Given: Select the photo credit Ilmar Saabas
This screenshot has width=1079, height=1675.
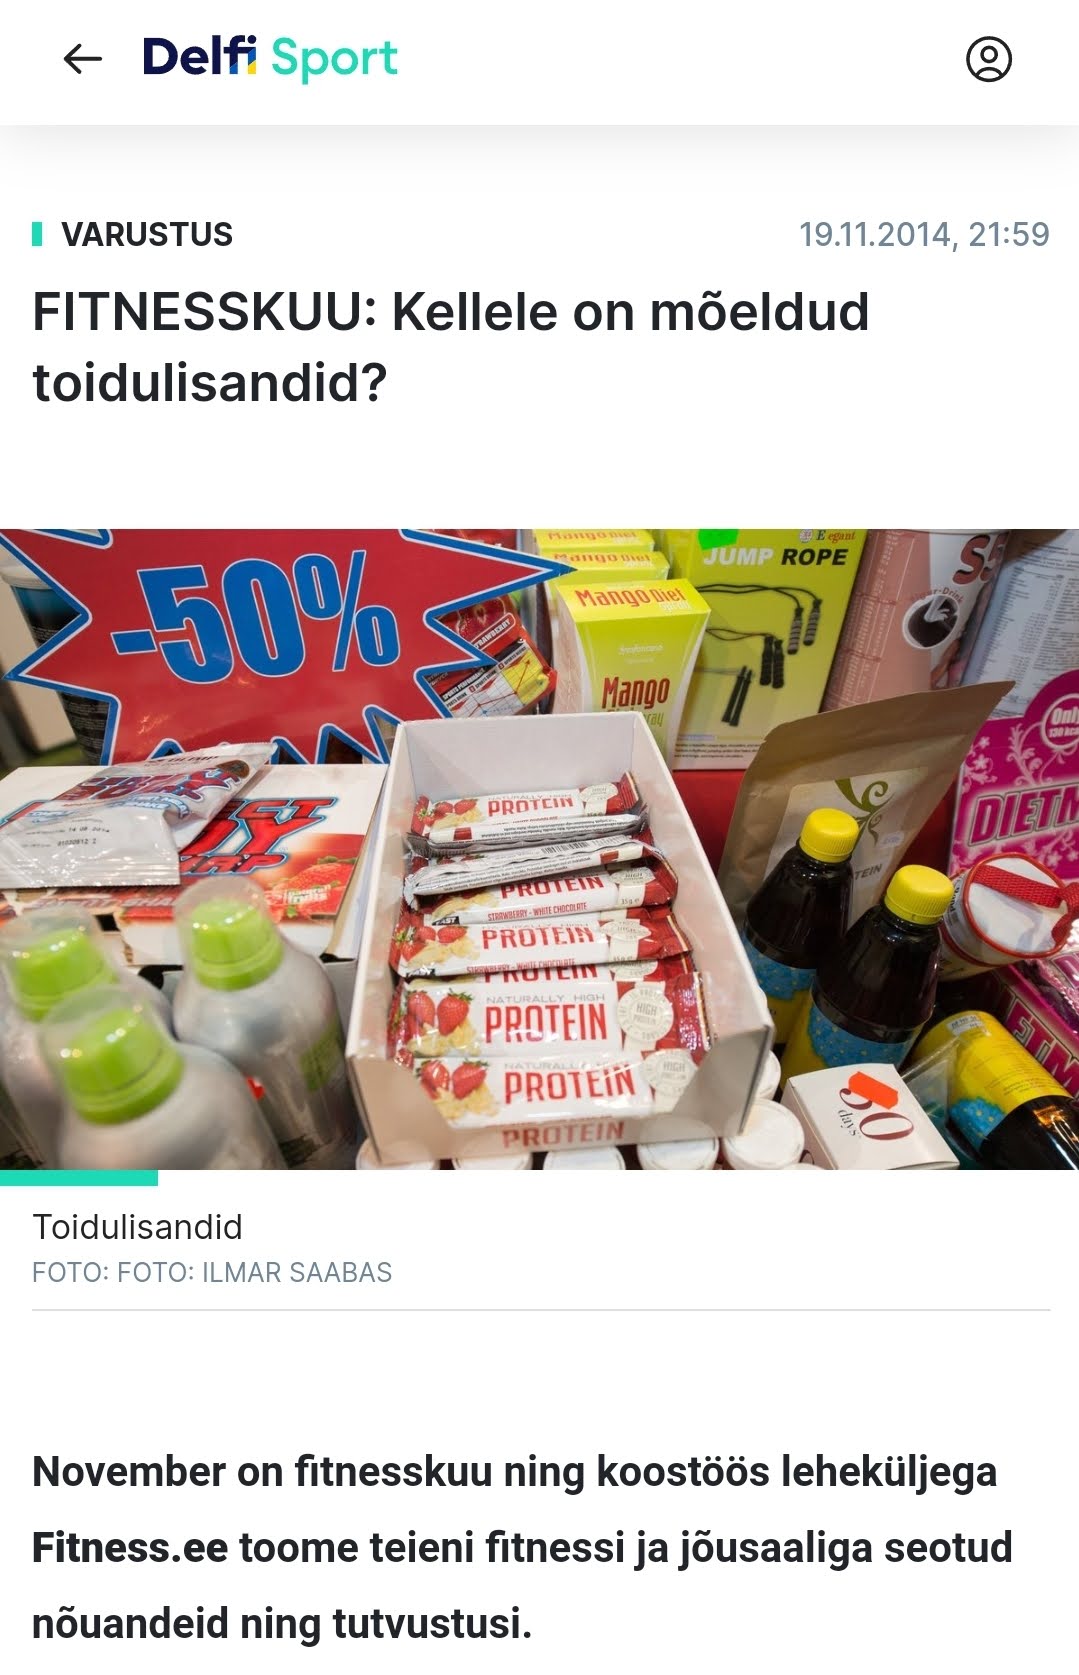Looking at the screenshot, I should click(297, 1272).
